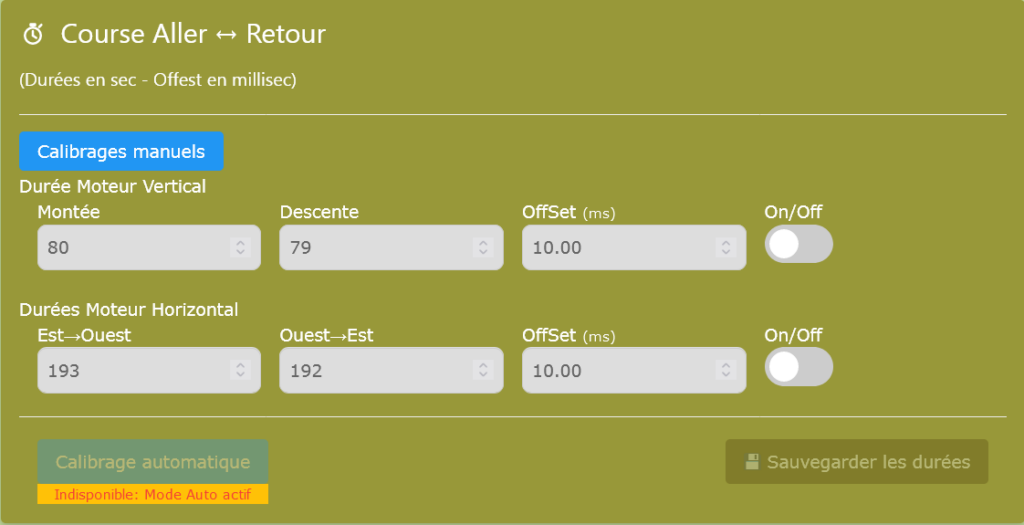Click Sauvegarder les durées button
The image size is (1024, 525).
tap(856, 462)
